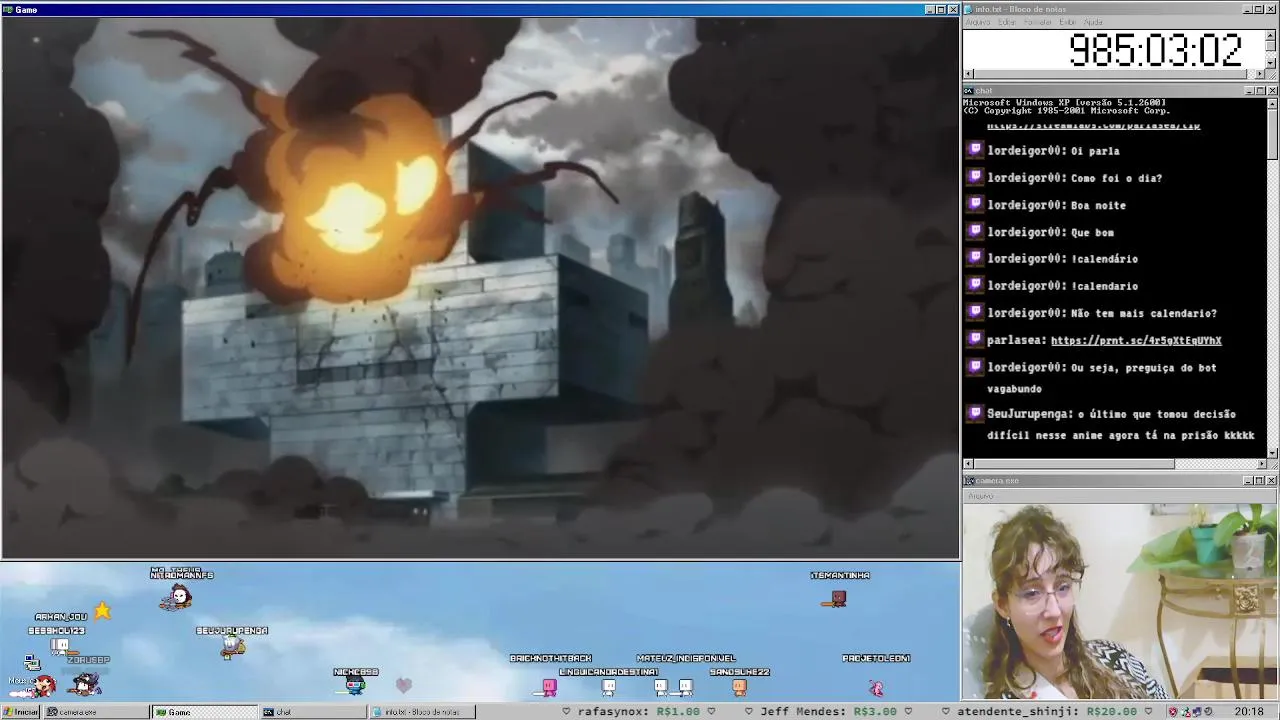This screenshot has height=720, width=1280.
Task: Click 'atendente_shinji: R$20.00' donation text
Action: pyautogui.click(x=1047, y=712)
